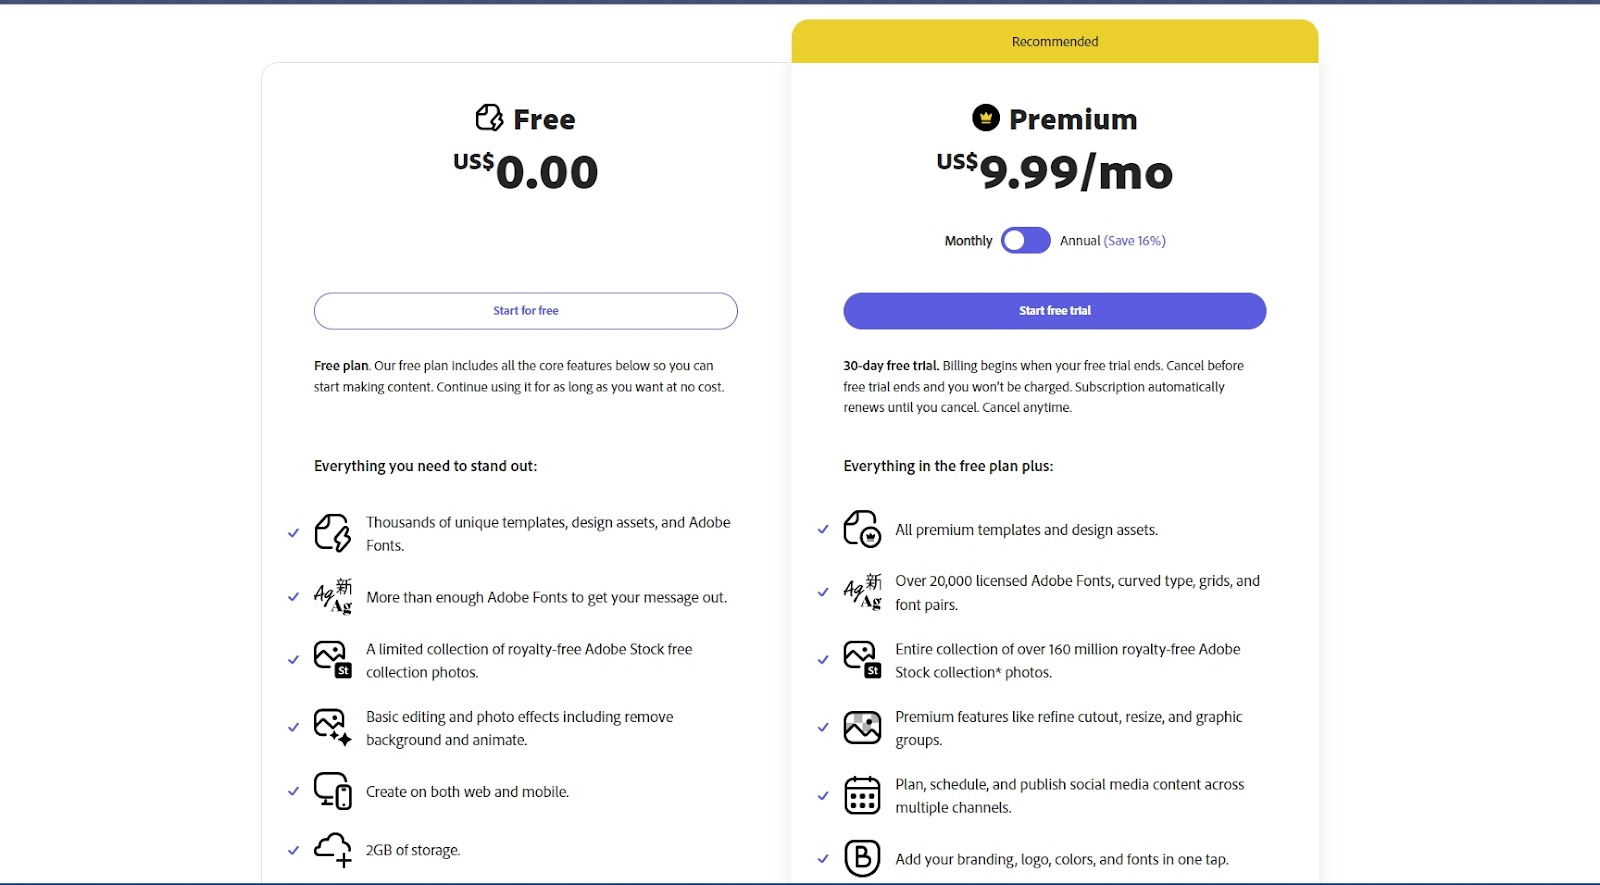Click the Start for free button
This screenshot has height=885, width=1600.
pyautogui.click(x=526, y=311)
